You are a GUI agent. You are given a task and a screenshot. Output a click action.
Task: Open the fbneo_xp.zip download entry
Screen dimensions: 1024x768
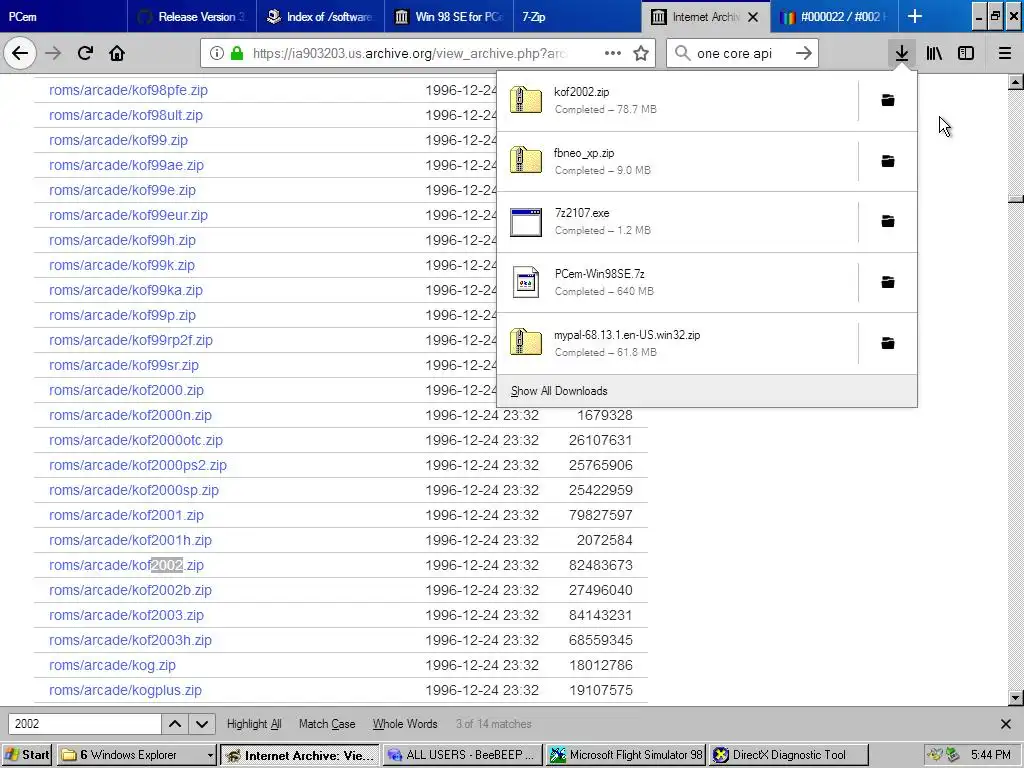[x=677, y=161]
